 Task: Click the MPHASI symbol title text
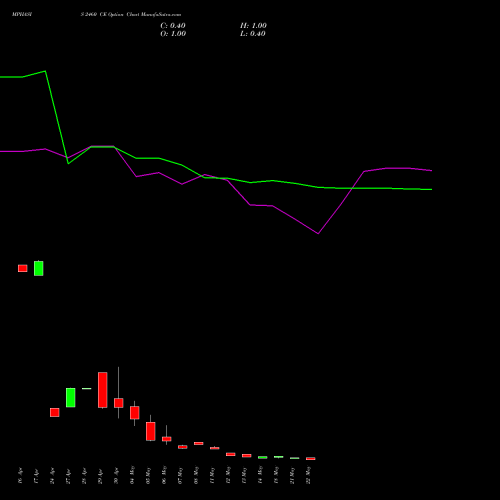coord(22,15)
